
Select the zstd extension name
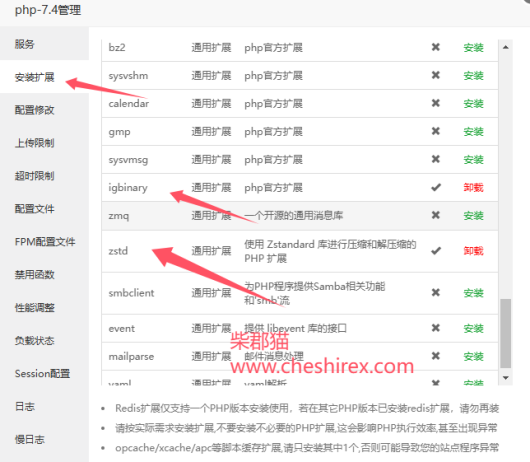(118, 251)
